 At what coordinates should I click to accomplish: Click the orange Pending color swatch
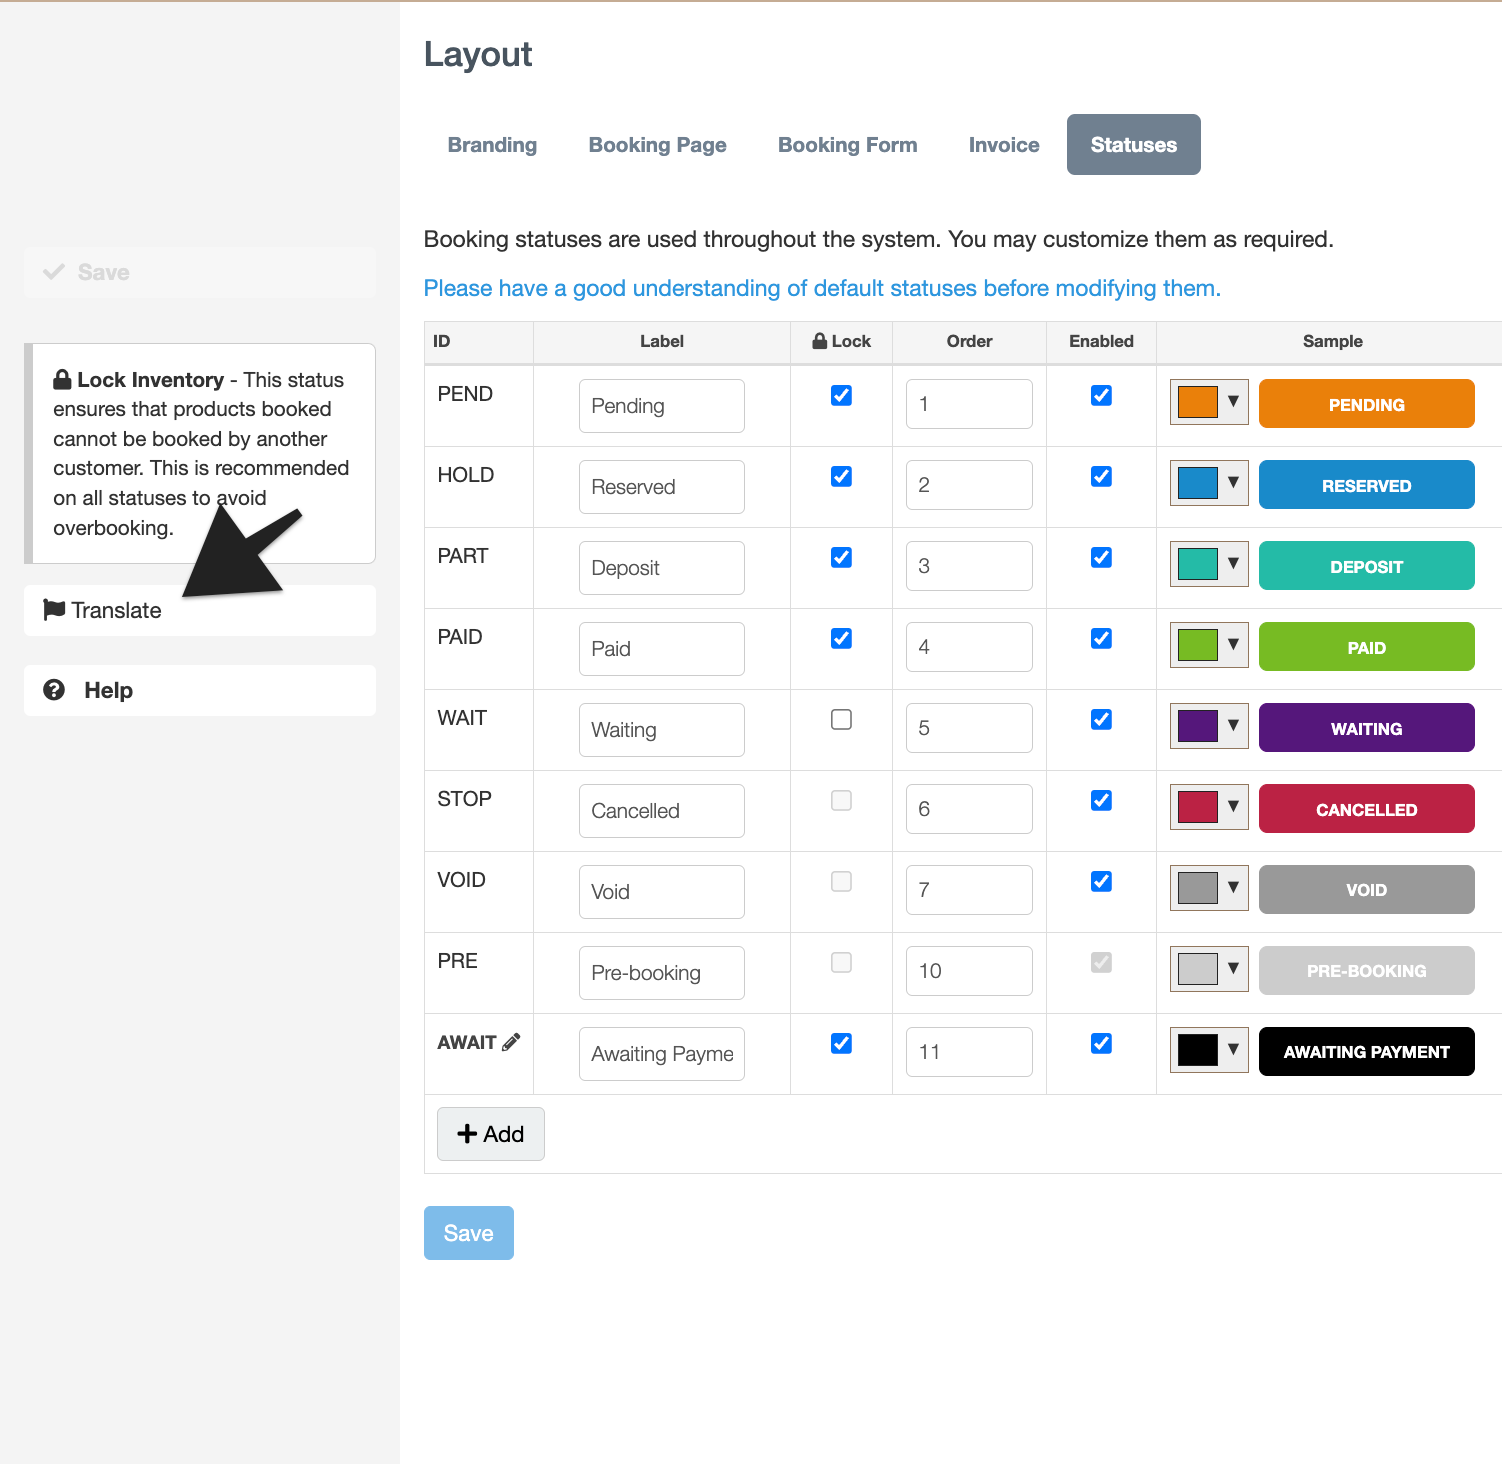1197,401
